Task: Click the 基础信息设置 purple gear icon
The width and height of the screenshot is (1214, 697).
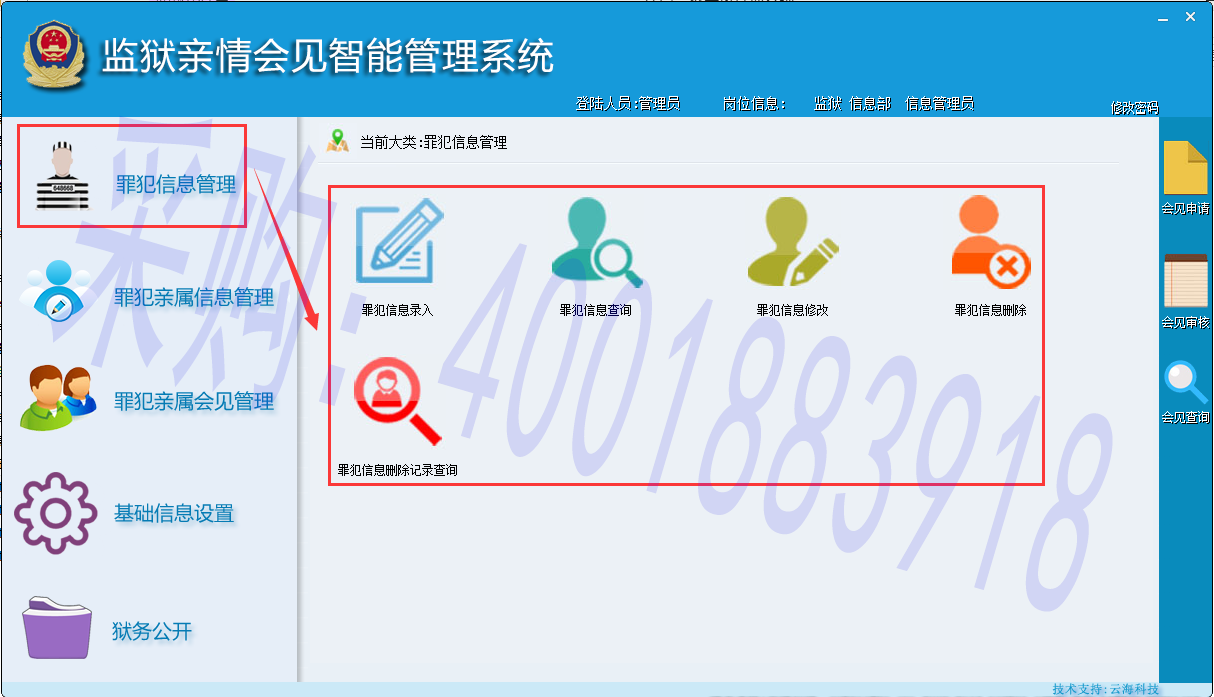Action: (x=55, y=513)
